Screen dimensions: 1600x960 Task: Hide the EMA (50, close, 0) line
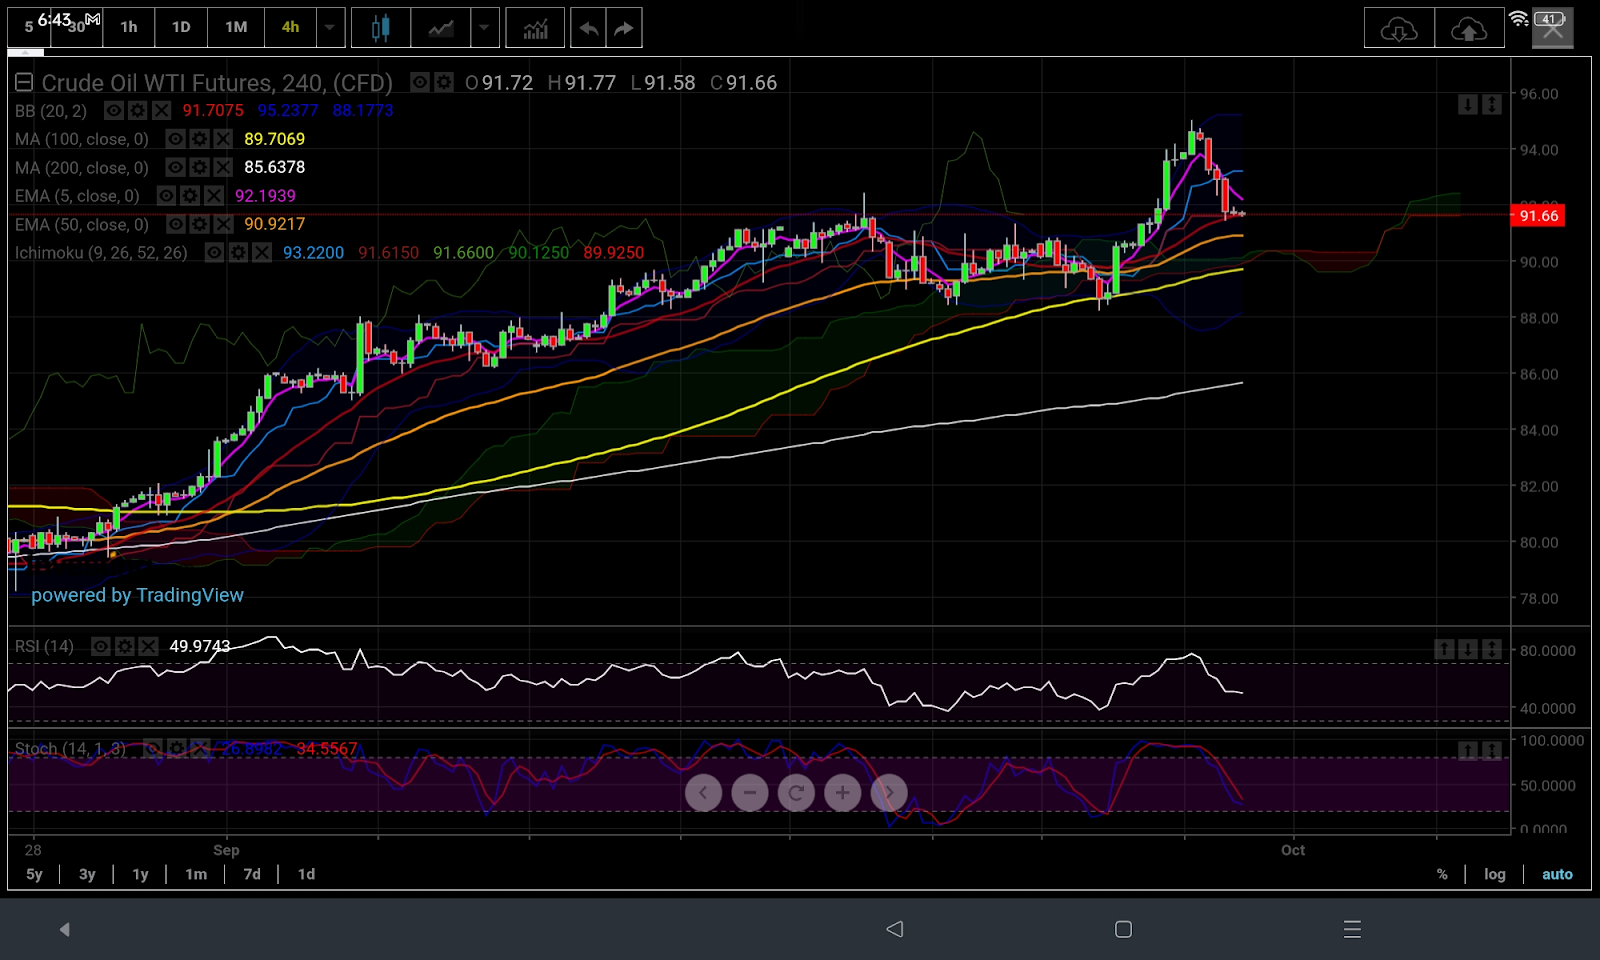[x=175, y=224]
